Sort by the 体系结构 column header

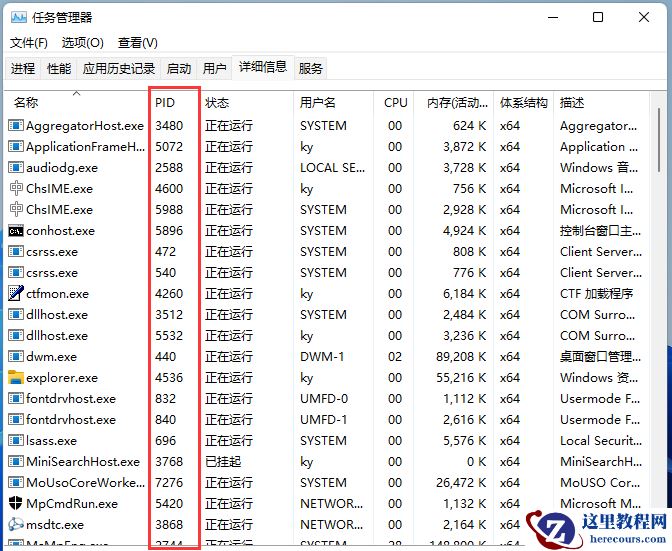pyautogui.click(x=524, y=102)
